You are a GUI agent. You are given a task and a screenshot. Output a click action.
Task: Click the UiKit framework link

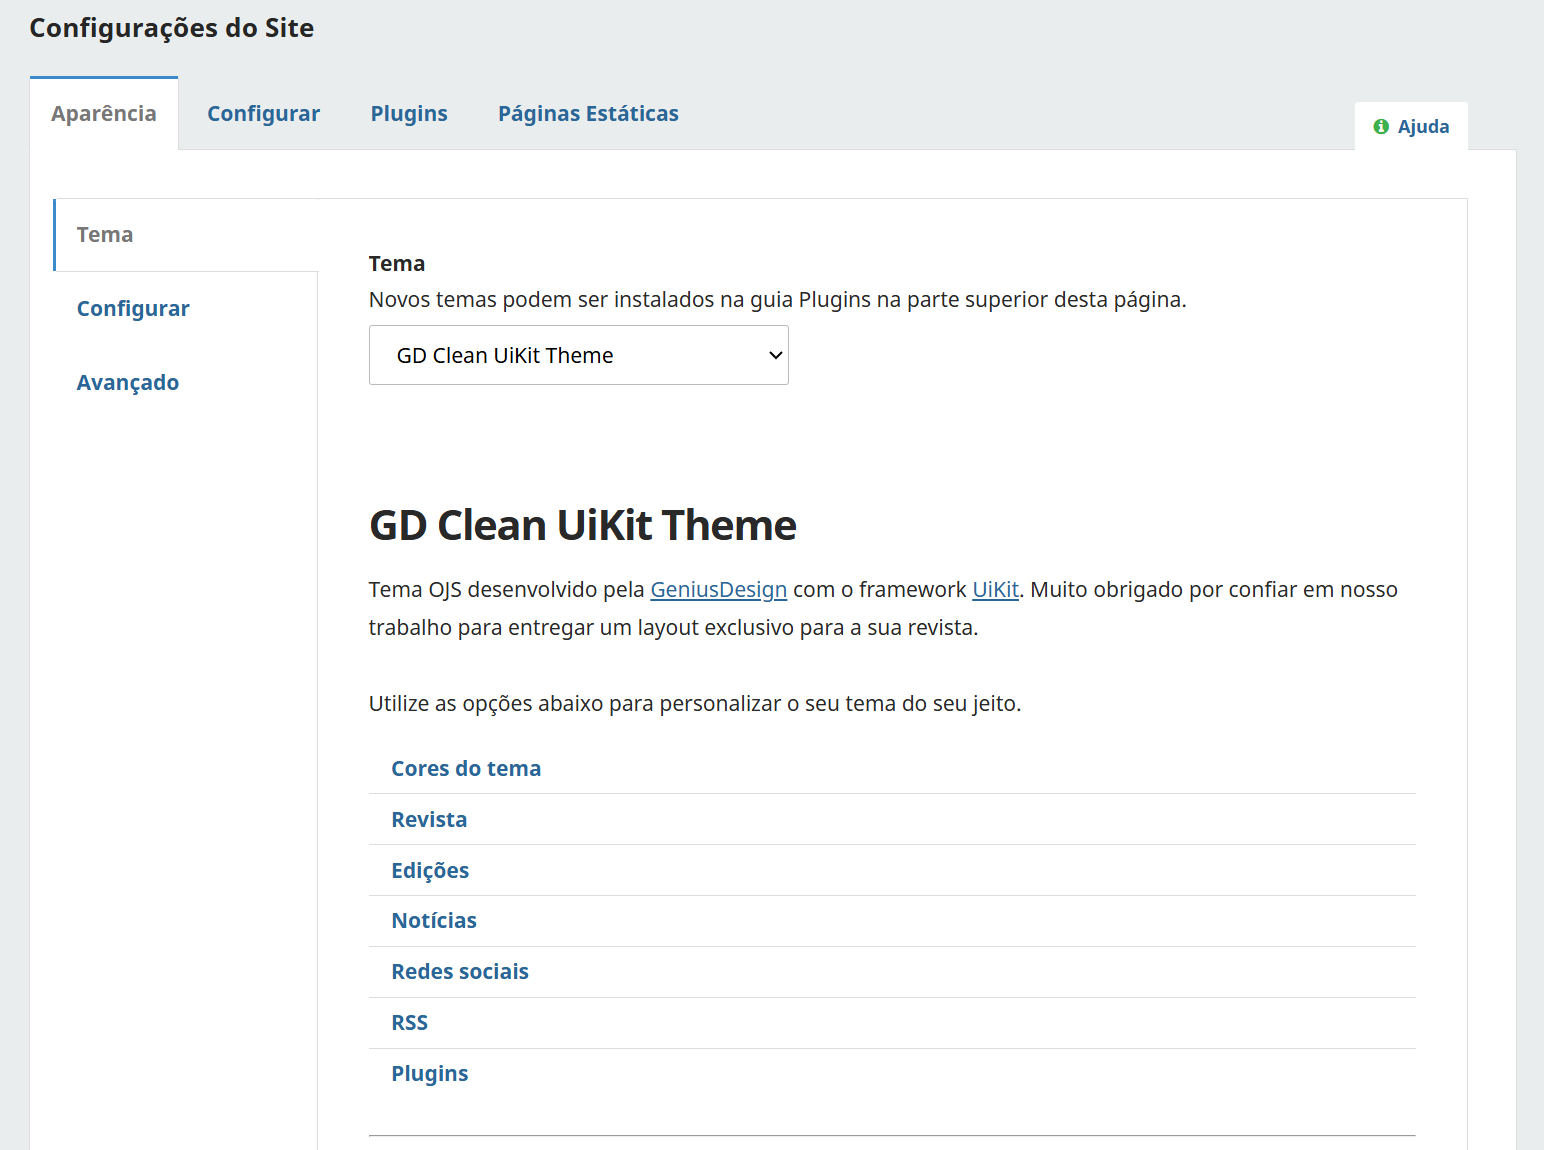[995, 589]
